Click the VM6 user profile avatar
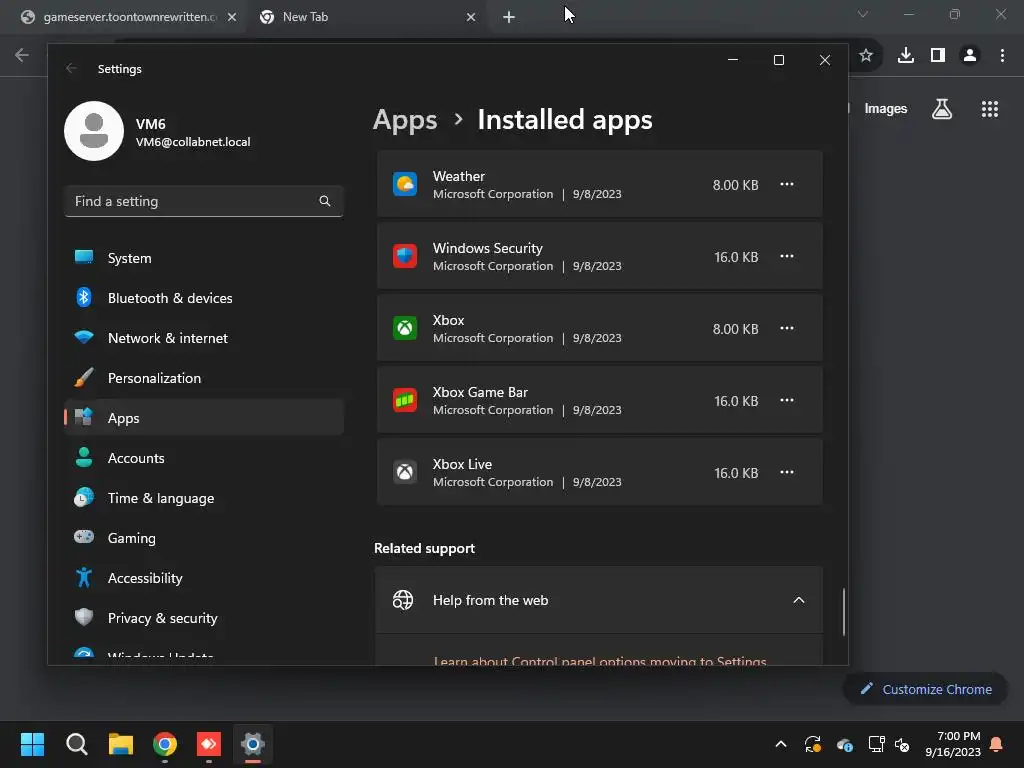Viewport: 1024px width, 768px height. (x=94, y=131)
